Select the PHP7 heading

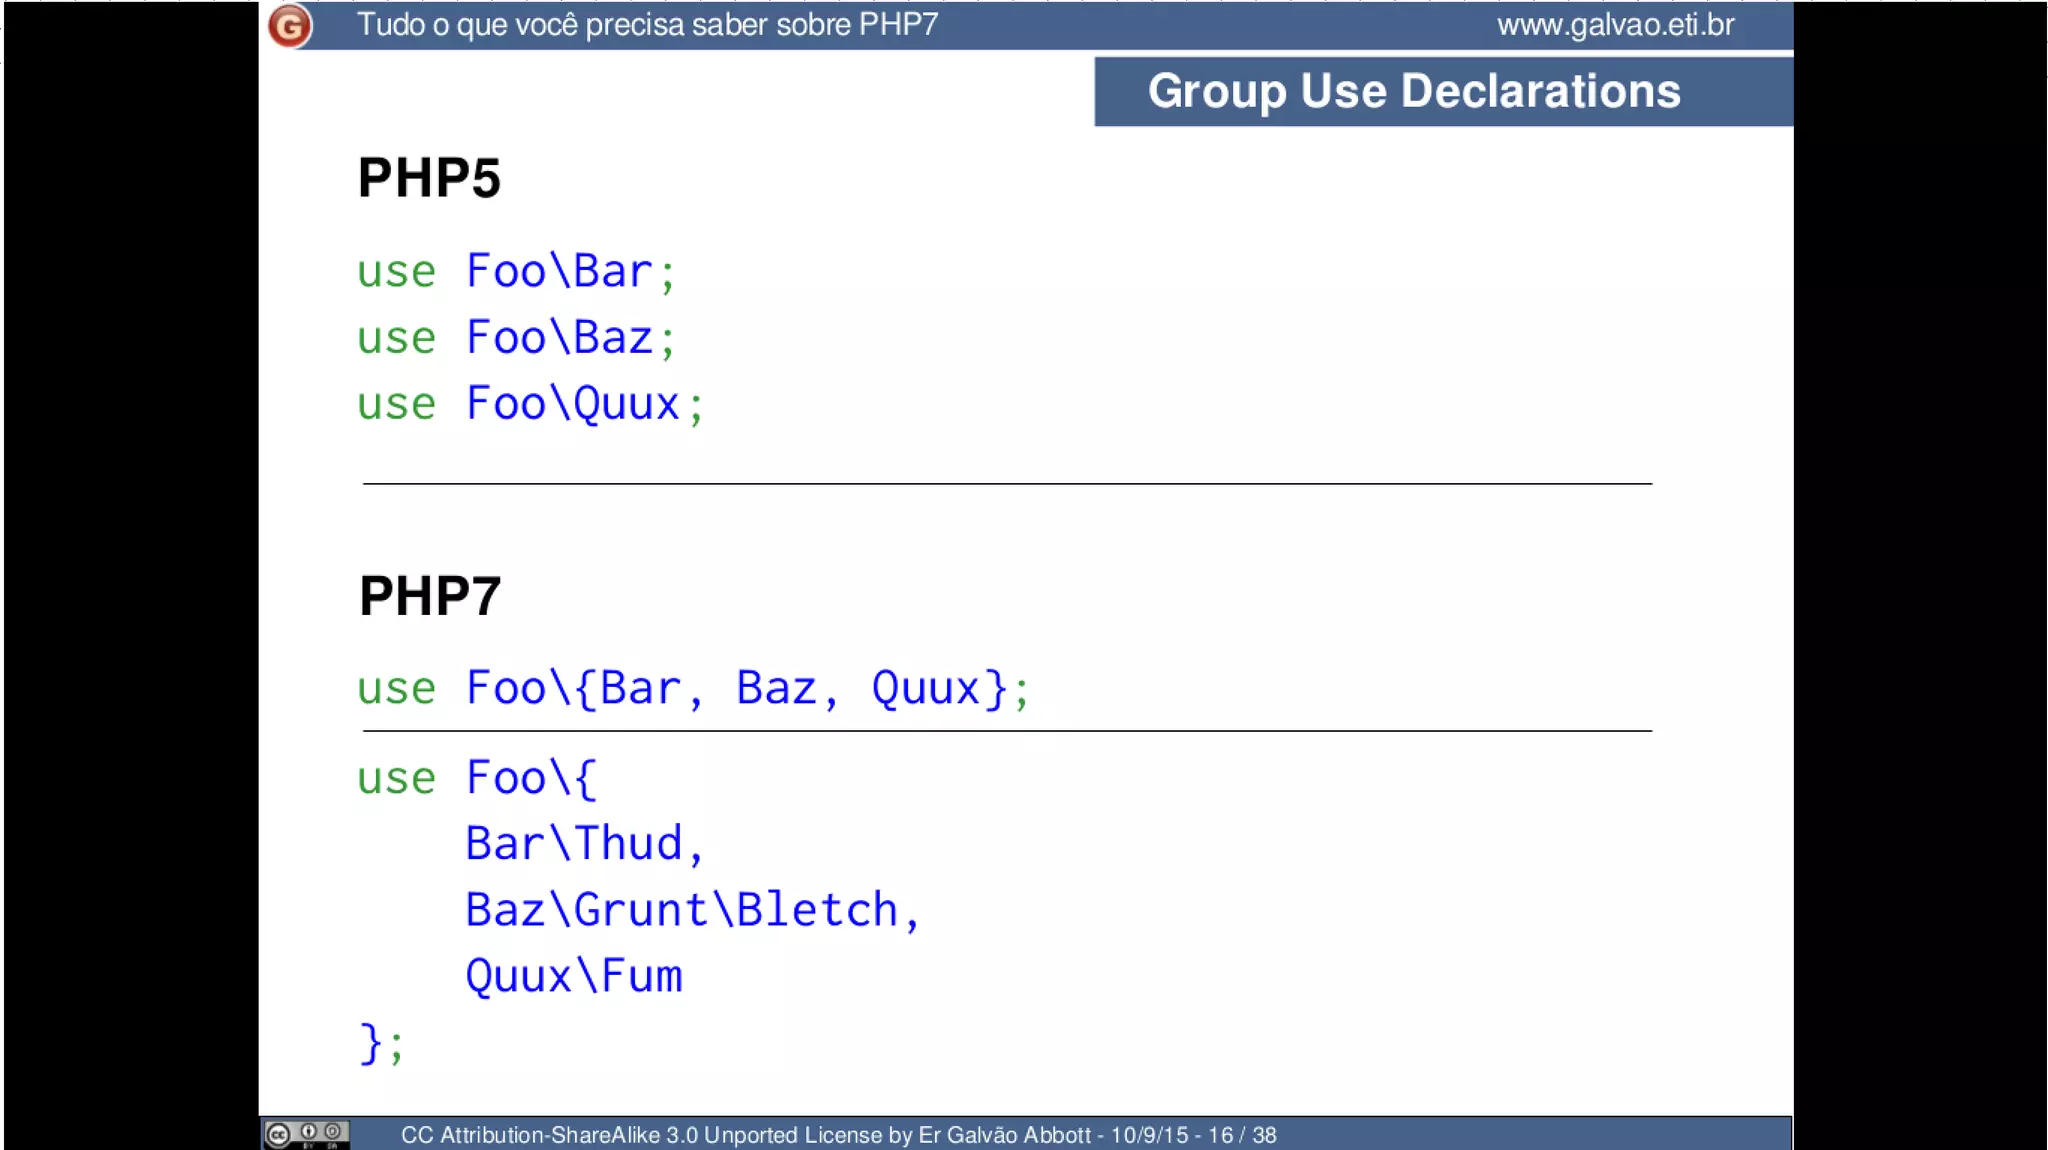(x=430, y=596)
